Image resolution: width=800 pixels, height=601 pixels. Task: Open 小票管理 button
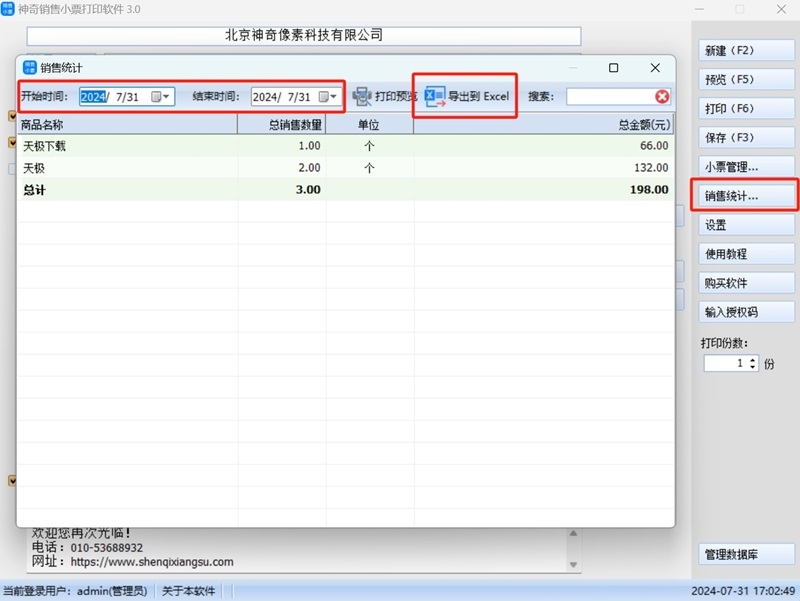746,167
